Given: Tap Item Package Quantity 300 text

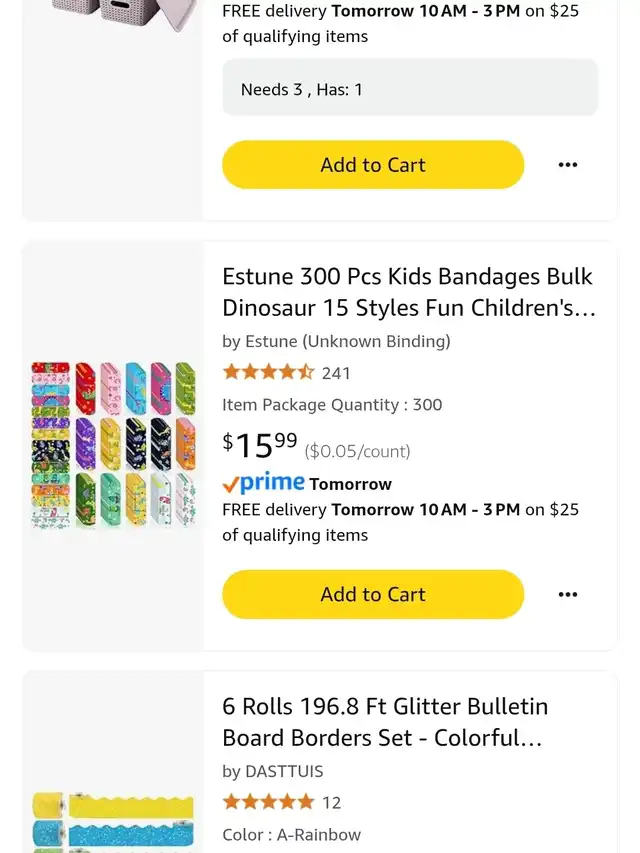Looking at the screenshot, I should click(332, 405).
